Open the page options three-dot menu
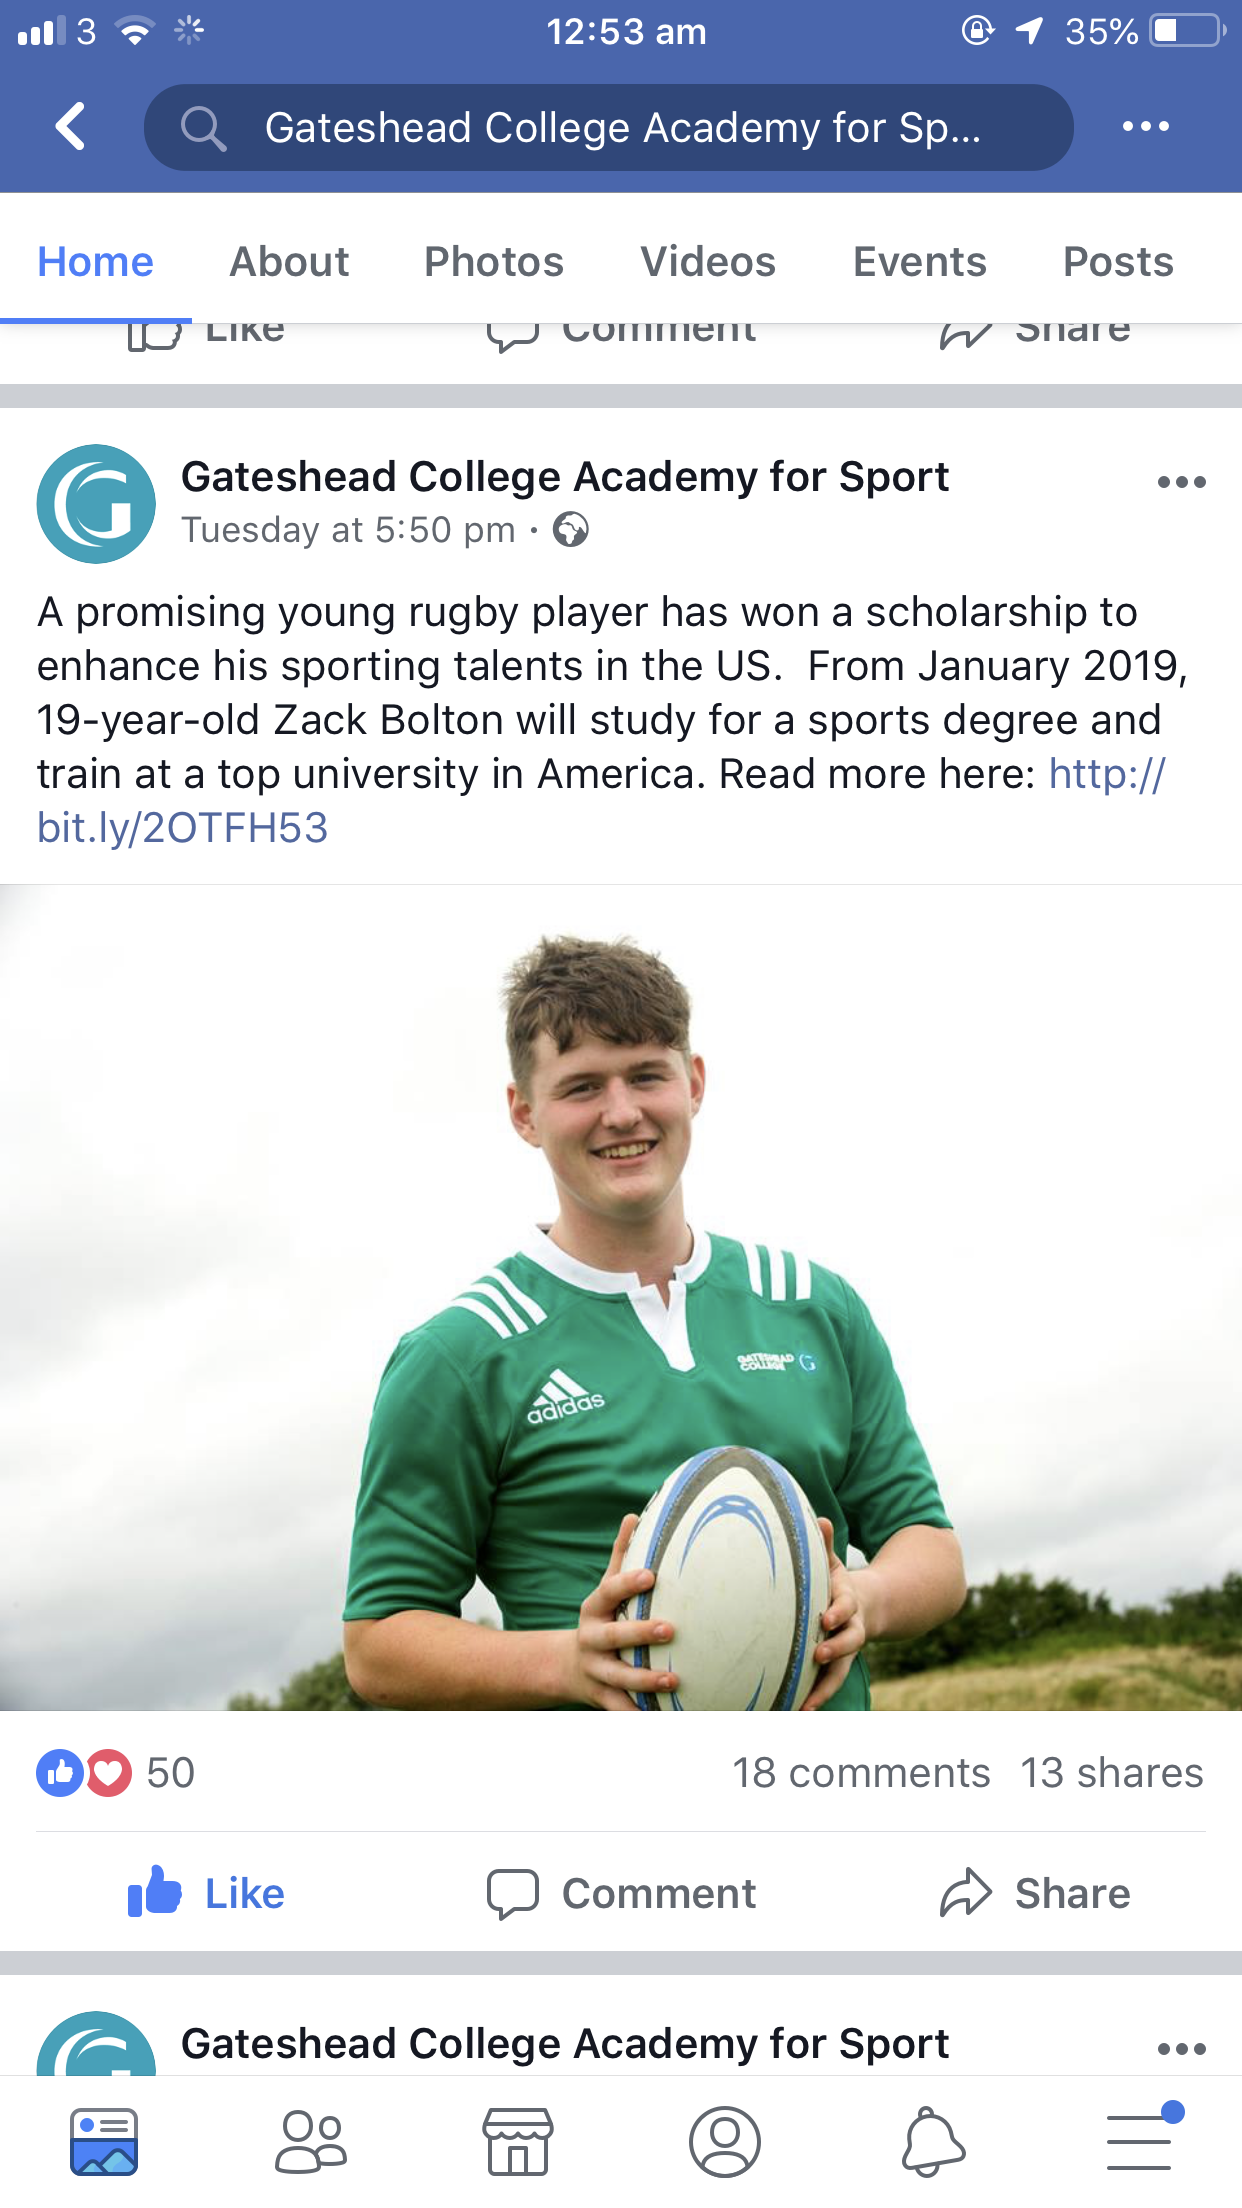This screenshot has height=2208, width=1242. (x=1145, y=127)
